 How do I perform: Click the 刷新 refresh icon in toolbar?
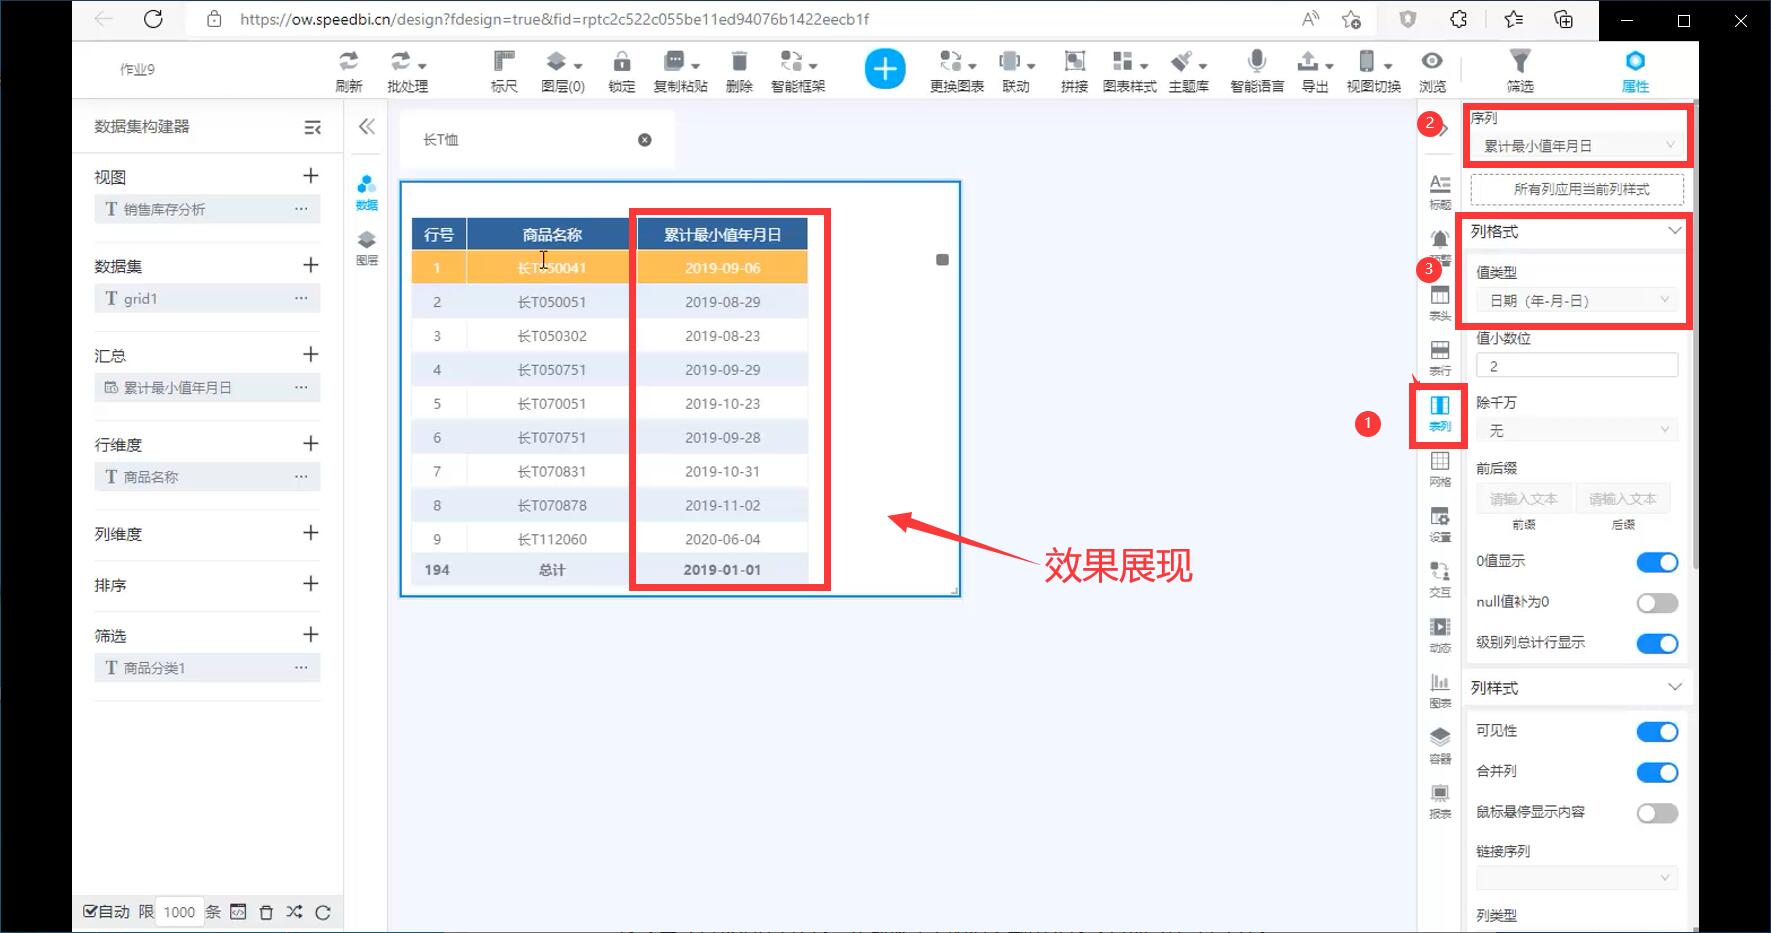tap(348, 62)
